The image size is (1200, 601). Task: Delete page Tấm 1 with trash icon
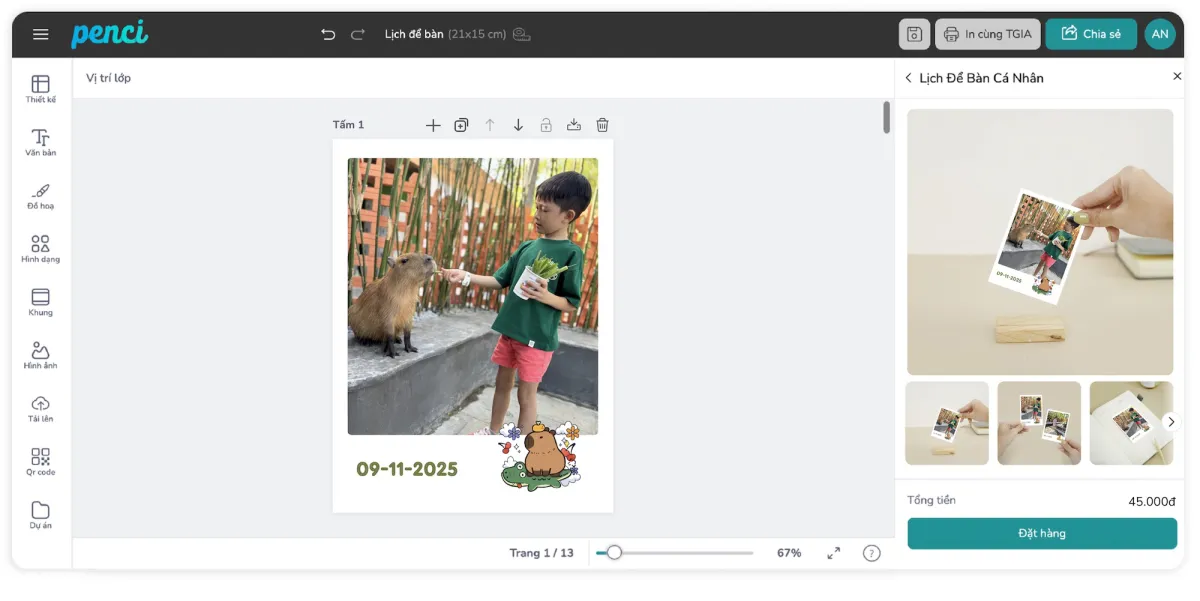tap(602, 125)
